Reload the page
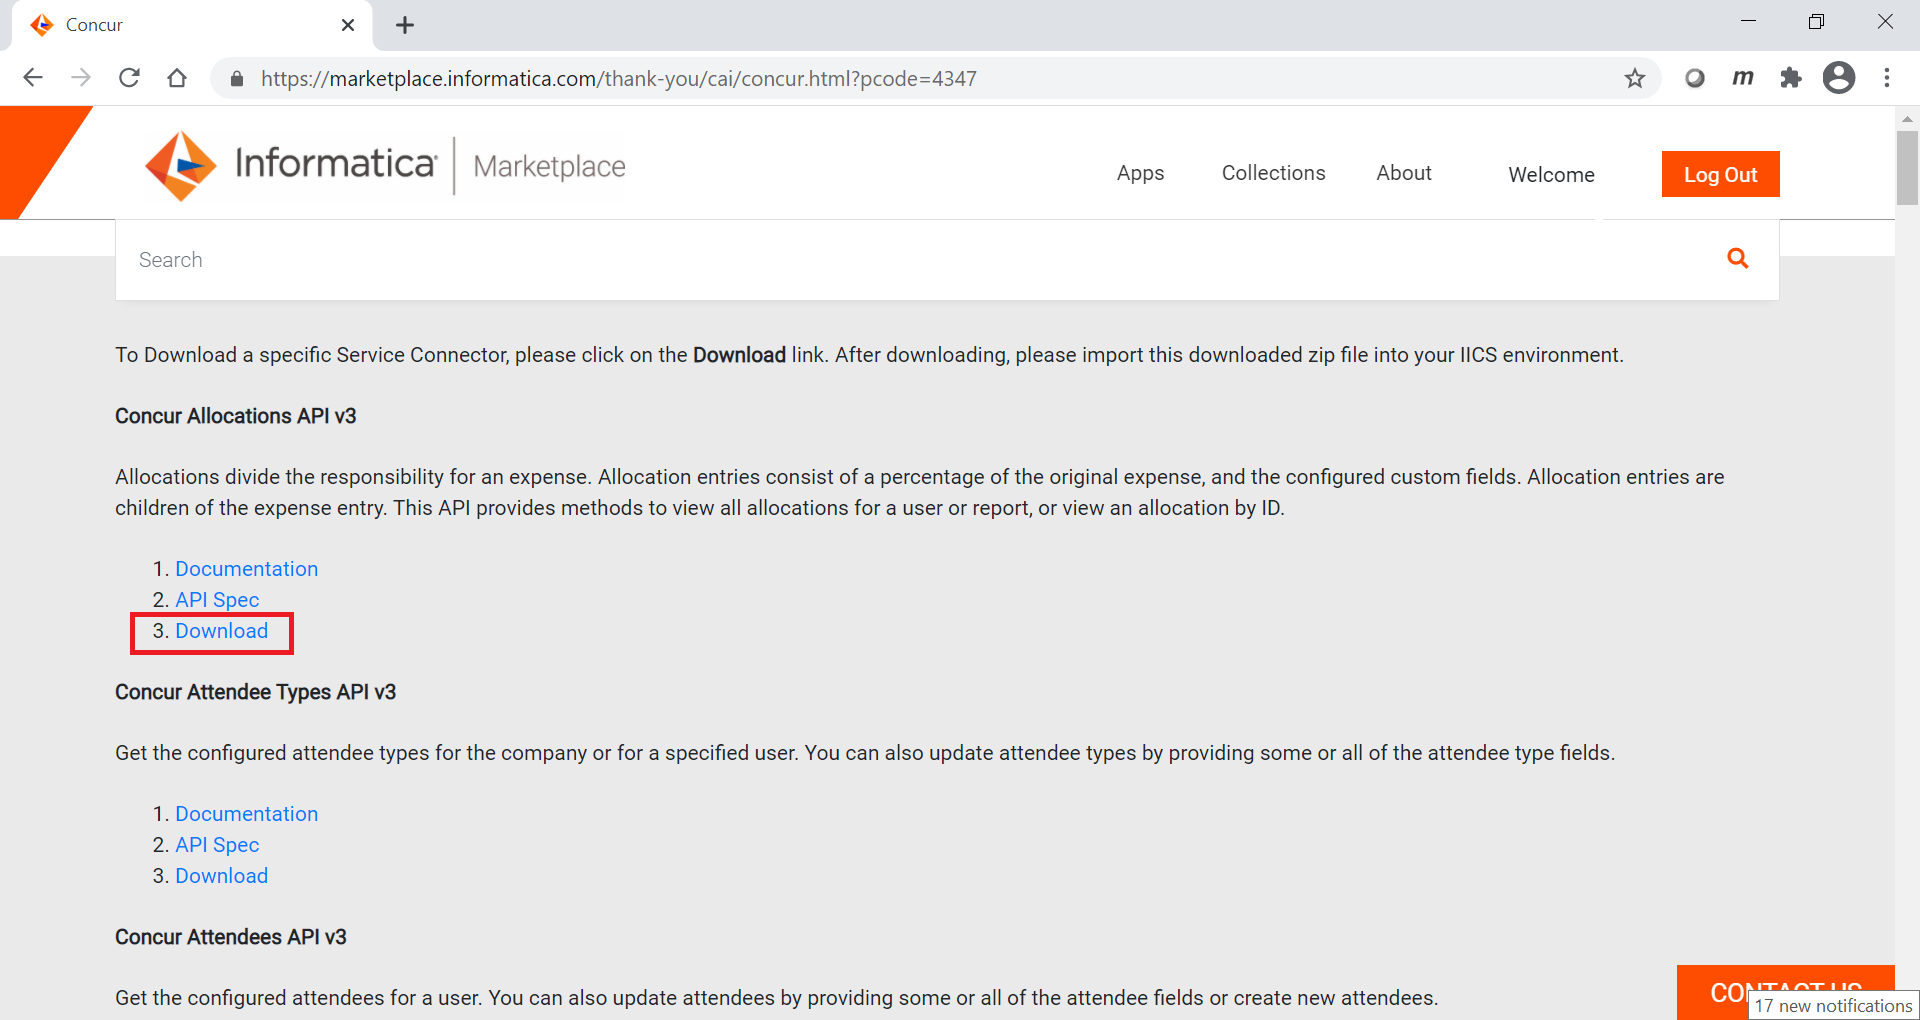Viewport: 1920px width, 1020px height. (129, 78)
